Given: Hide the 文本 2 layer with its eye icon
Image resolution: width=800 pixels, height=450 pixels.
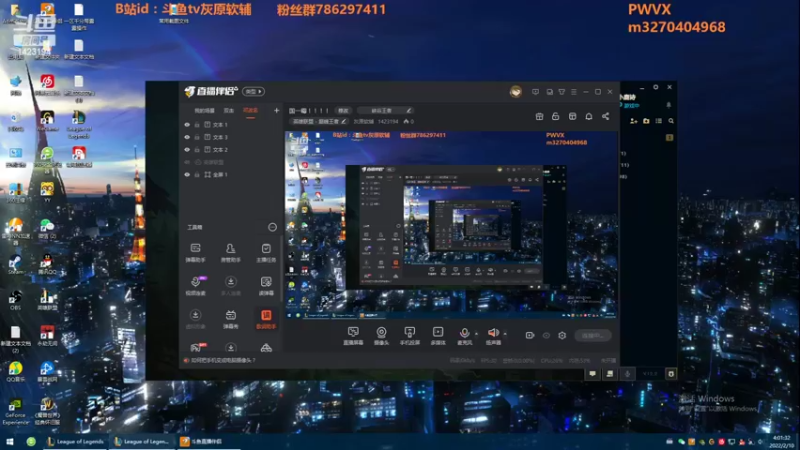Looking at the screenshot, I should 187,149.
